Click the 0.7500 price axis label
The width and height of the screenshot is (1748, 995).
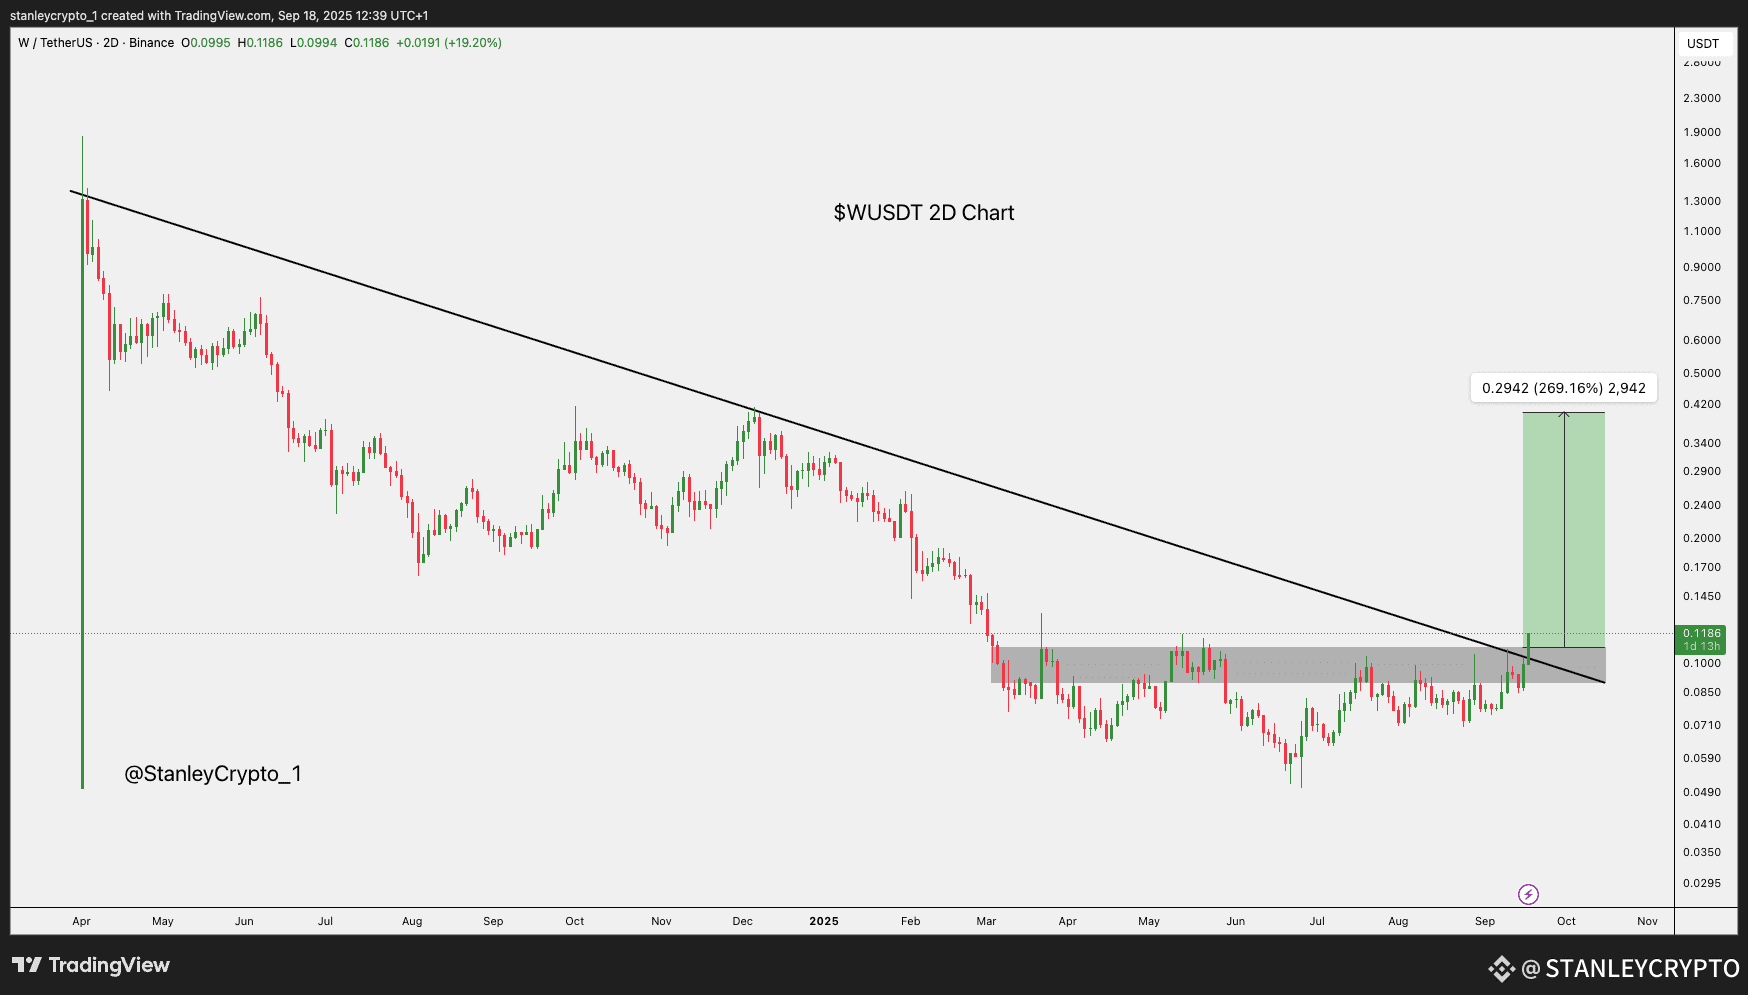click(x=1702, y=300)
